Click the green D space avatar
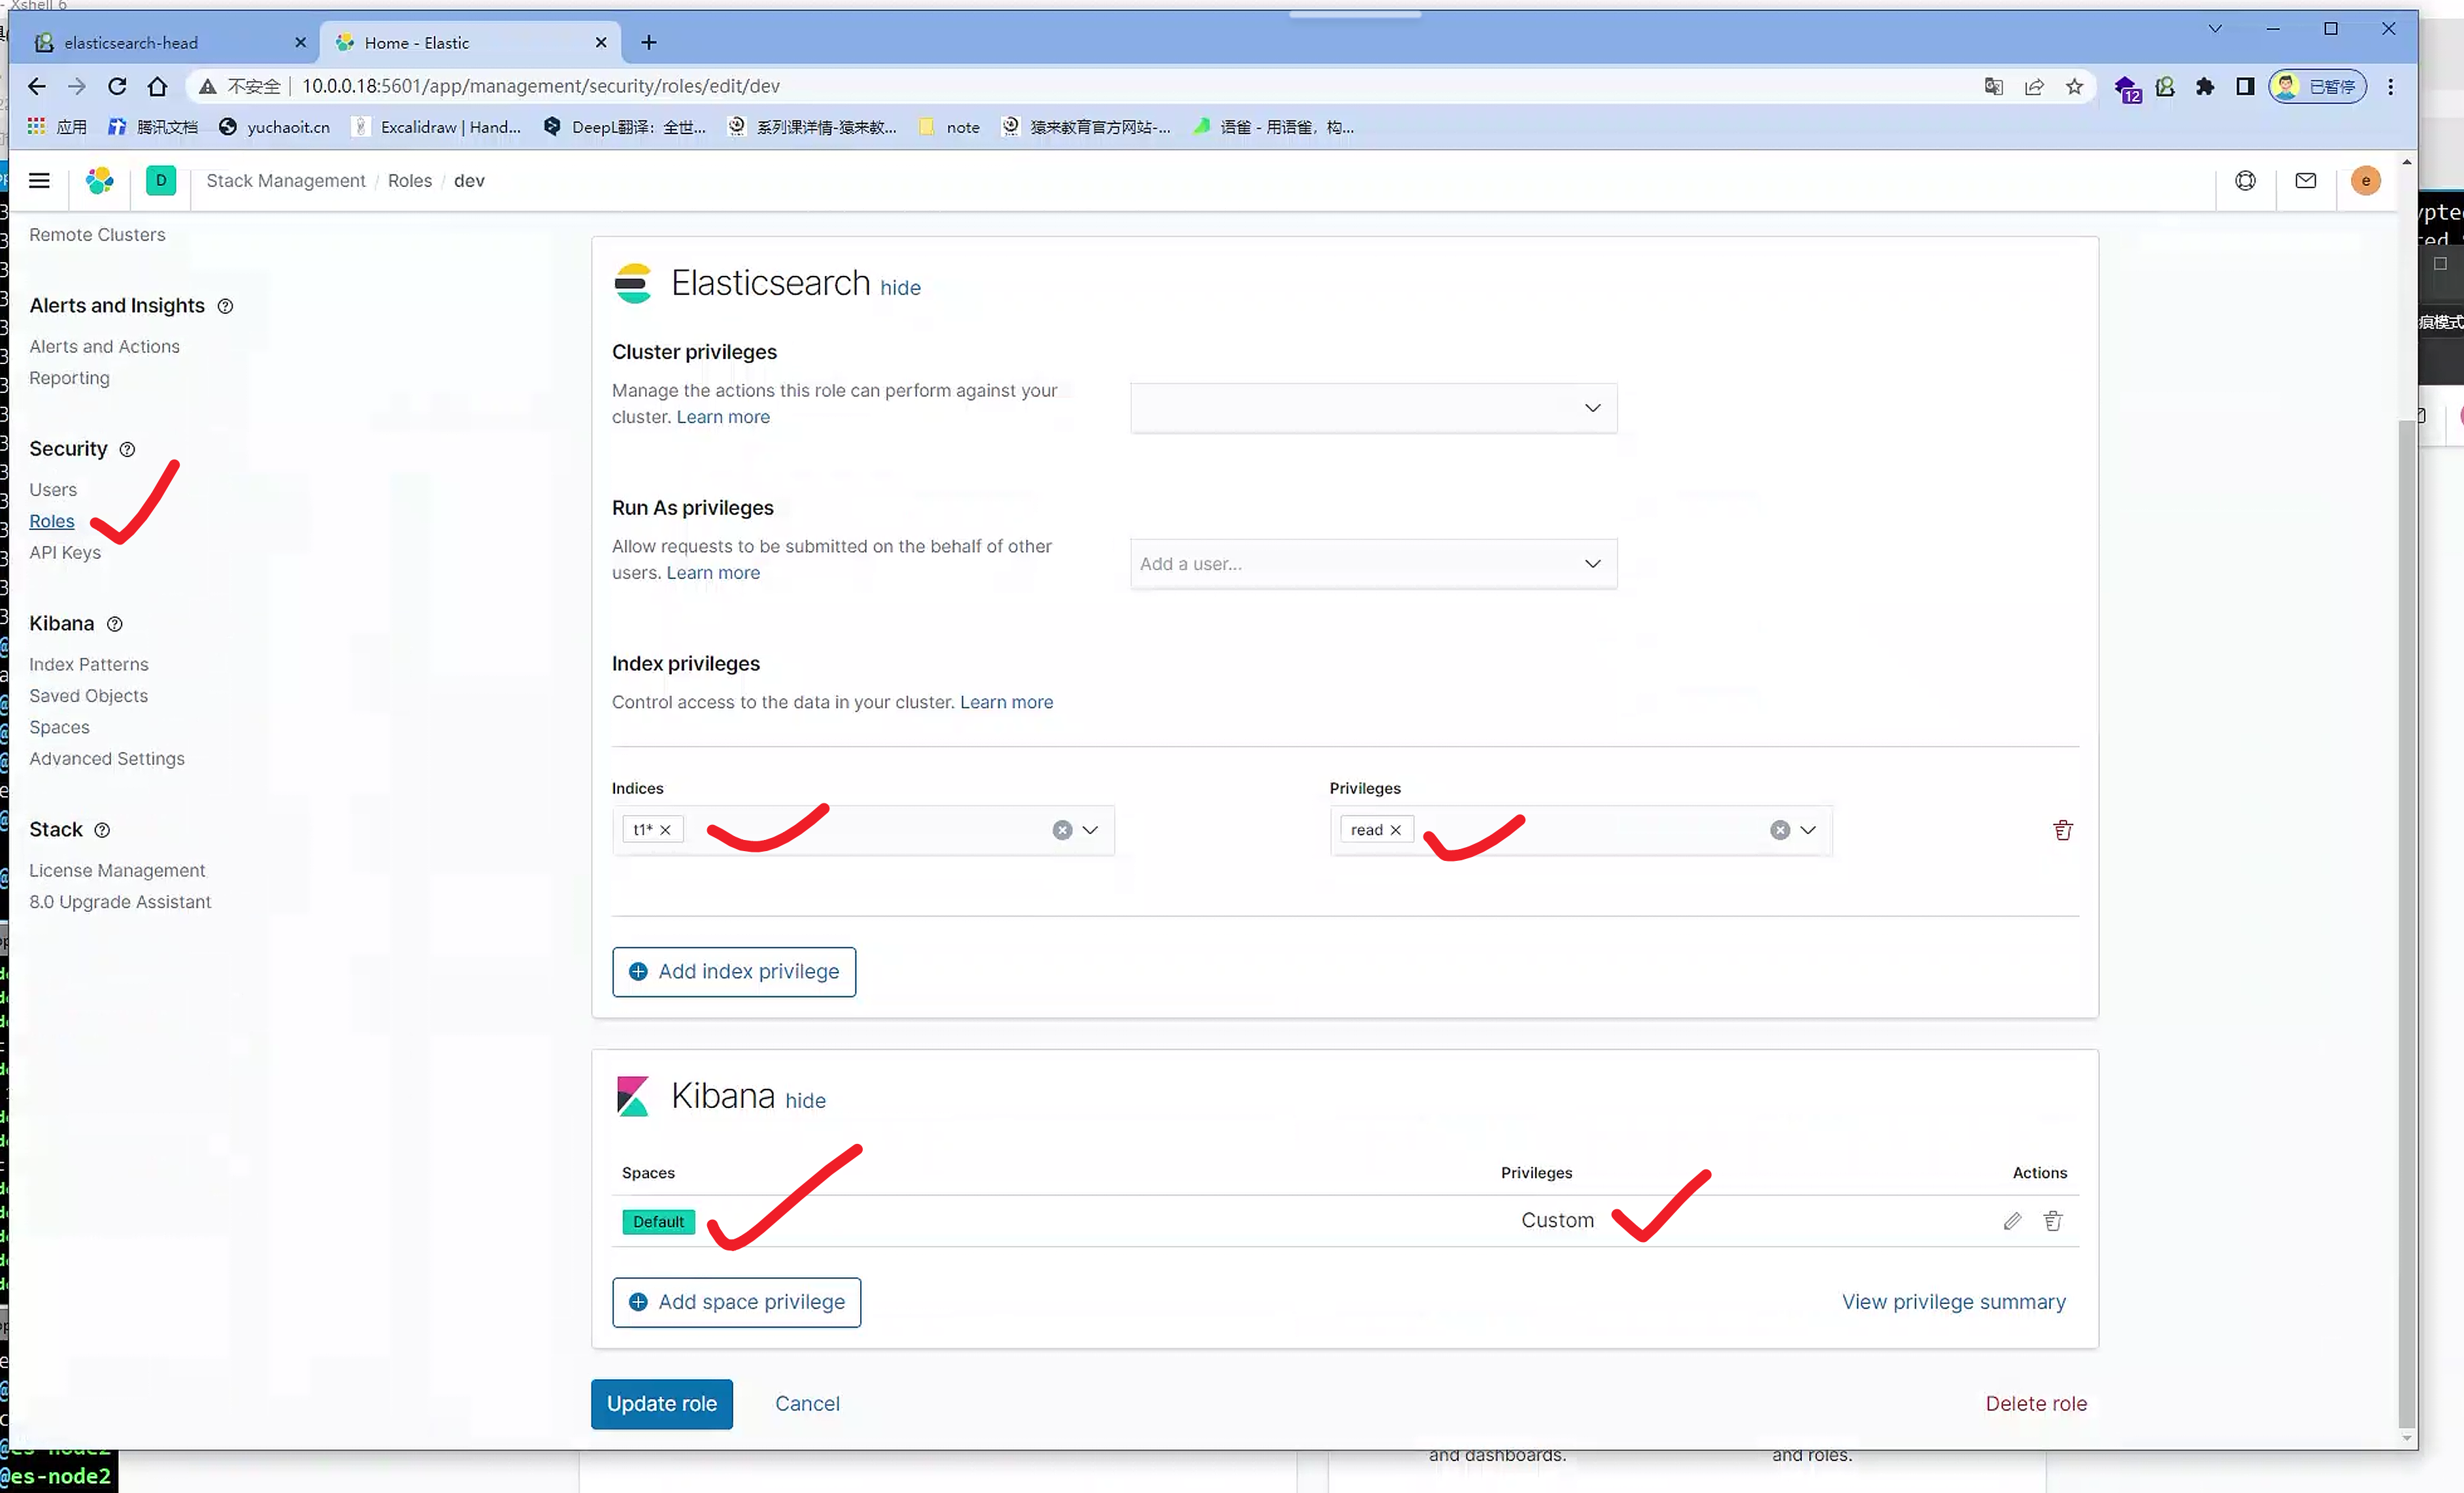Image resolution: width=2464 pixels, height=1493 pixels. (161, 181)
